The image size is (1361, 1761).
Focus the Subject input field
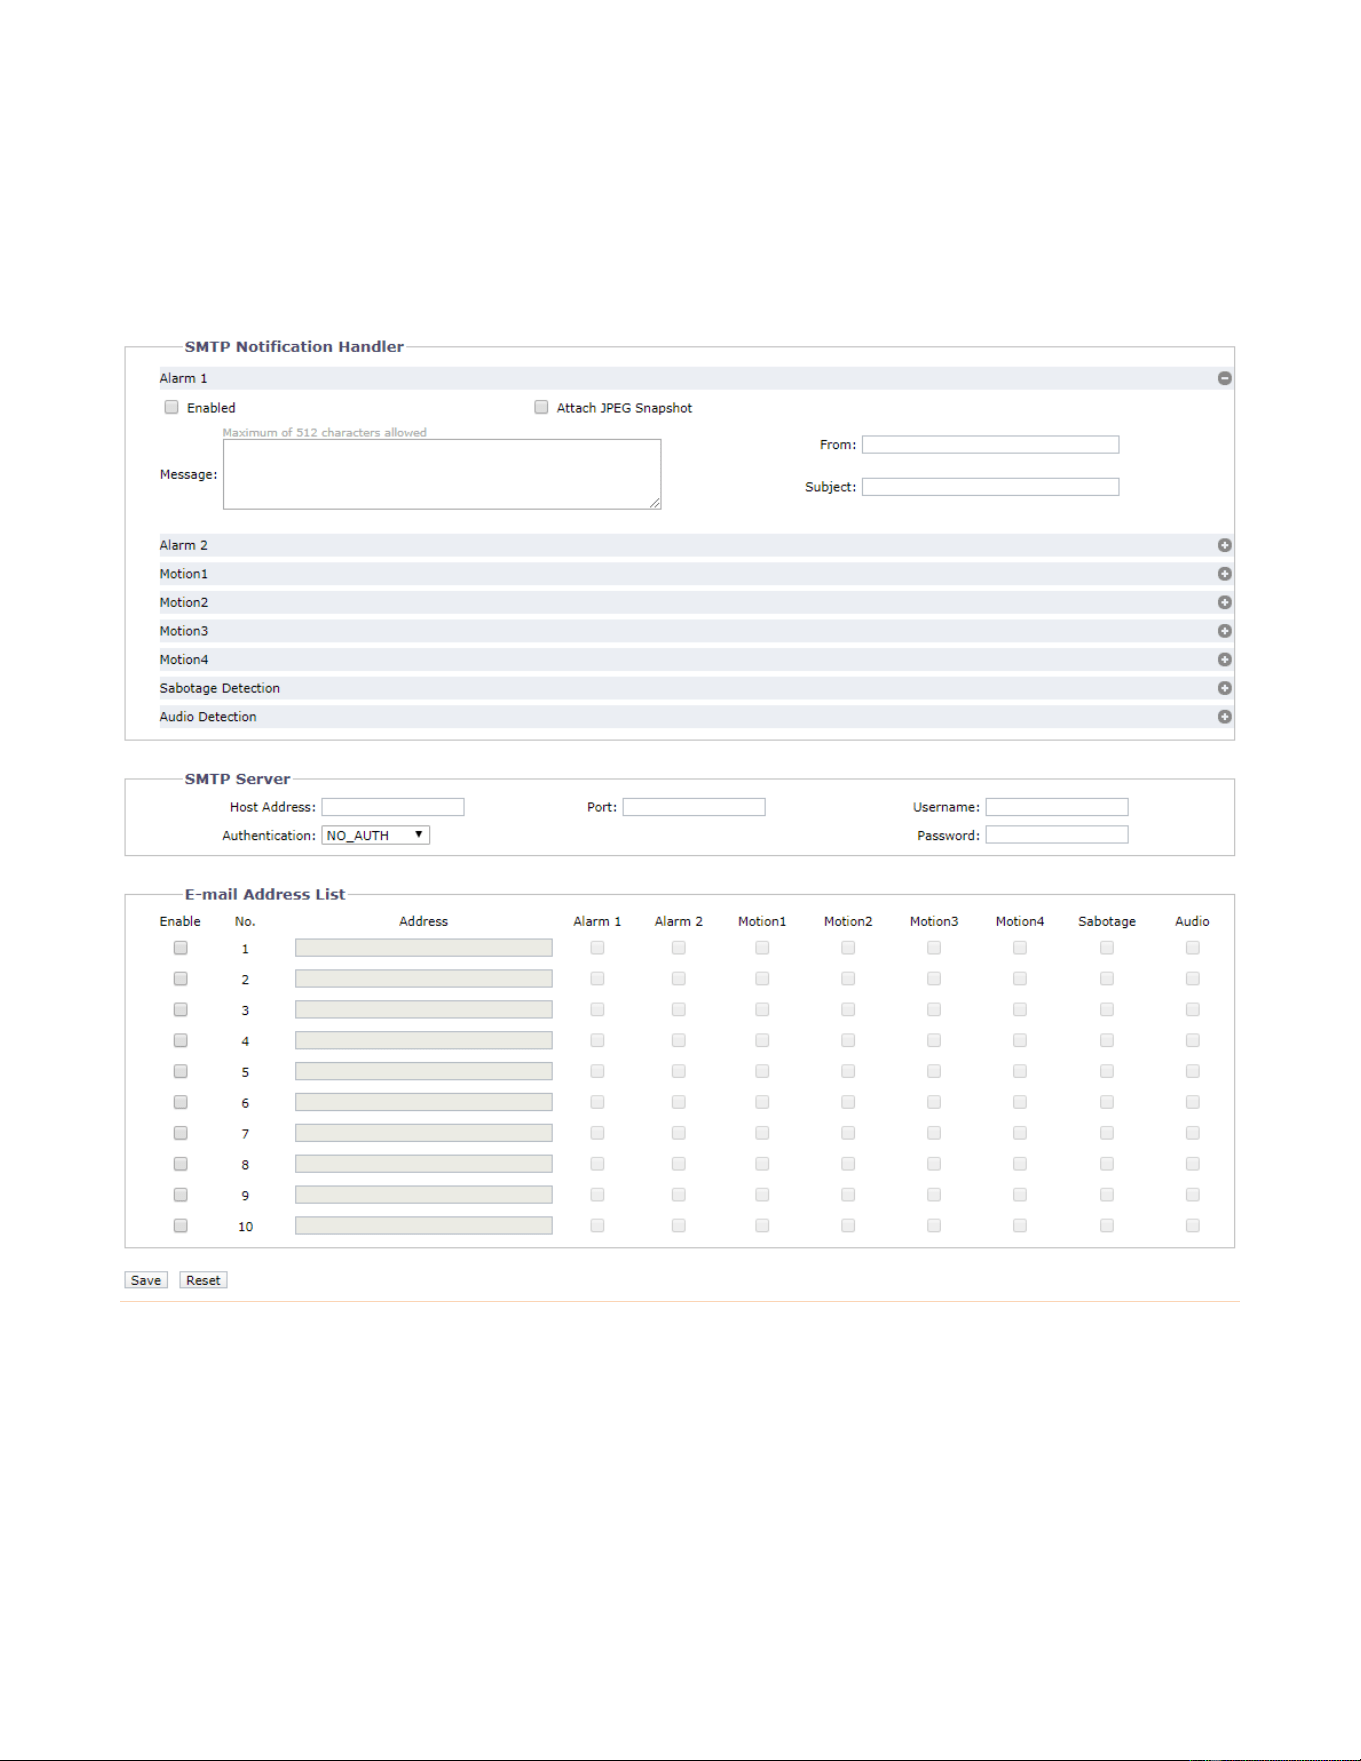click(991, 487)
